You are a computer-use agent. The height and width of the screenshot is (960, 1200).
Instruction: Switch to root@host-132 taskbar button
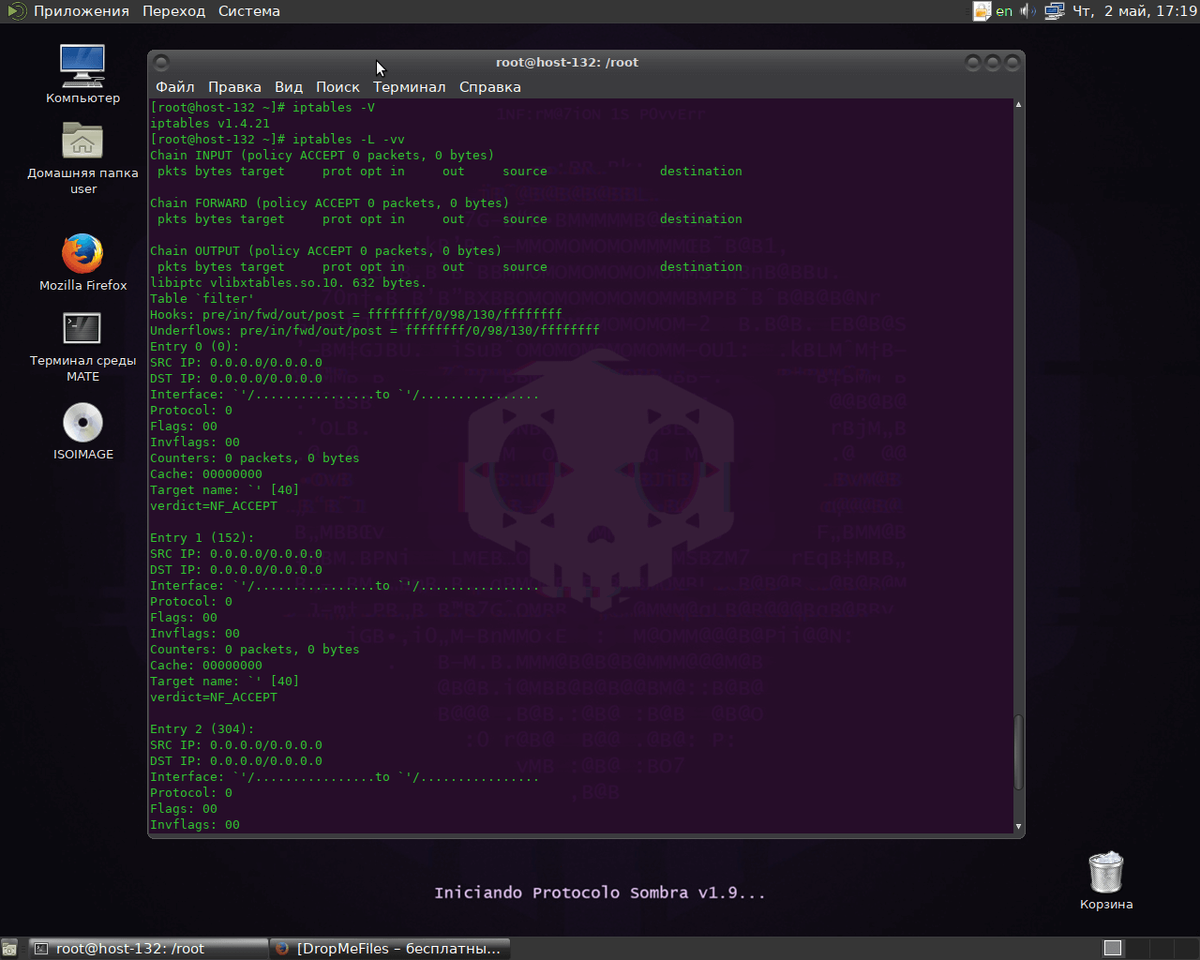click(x=148, y=948)
